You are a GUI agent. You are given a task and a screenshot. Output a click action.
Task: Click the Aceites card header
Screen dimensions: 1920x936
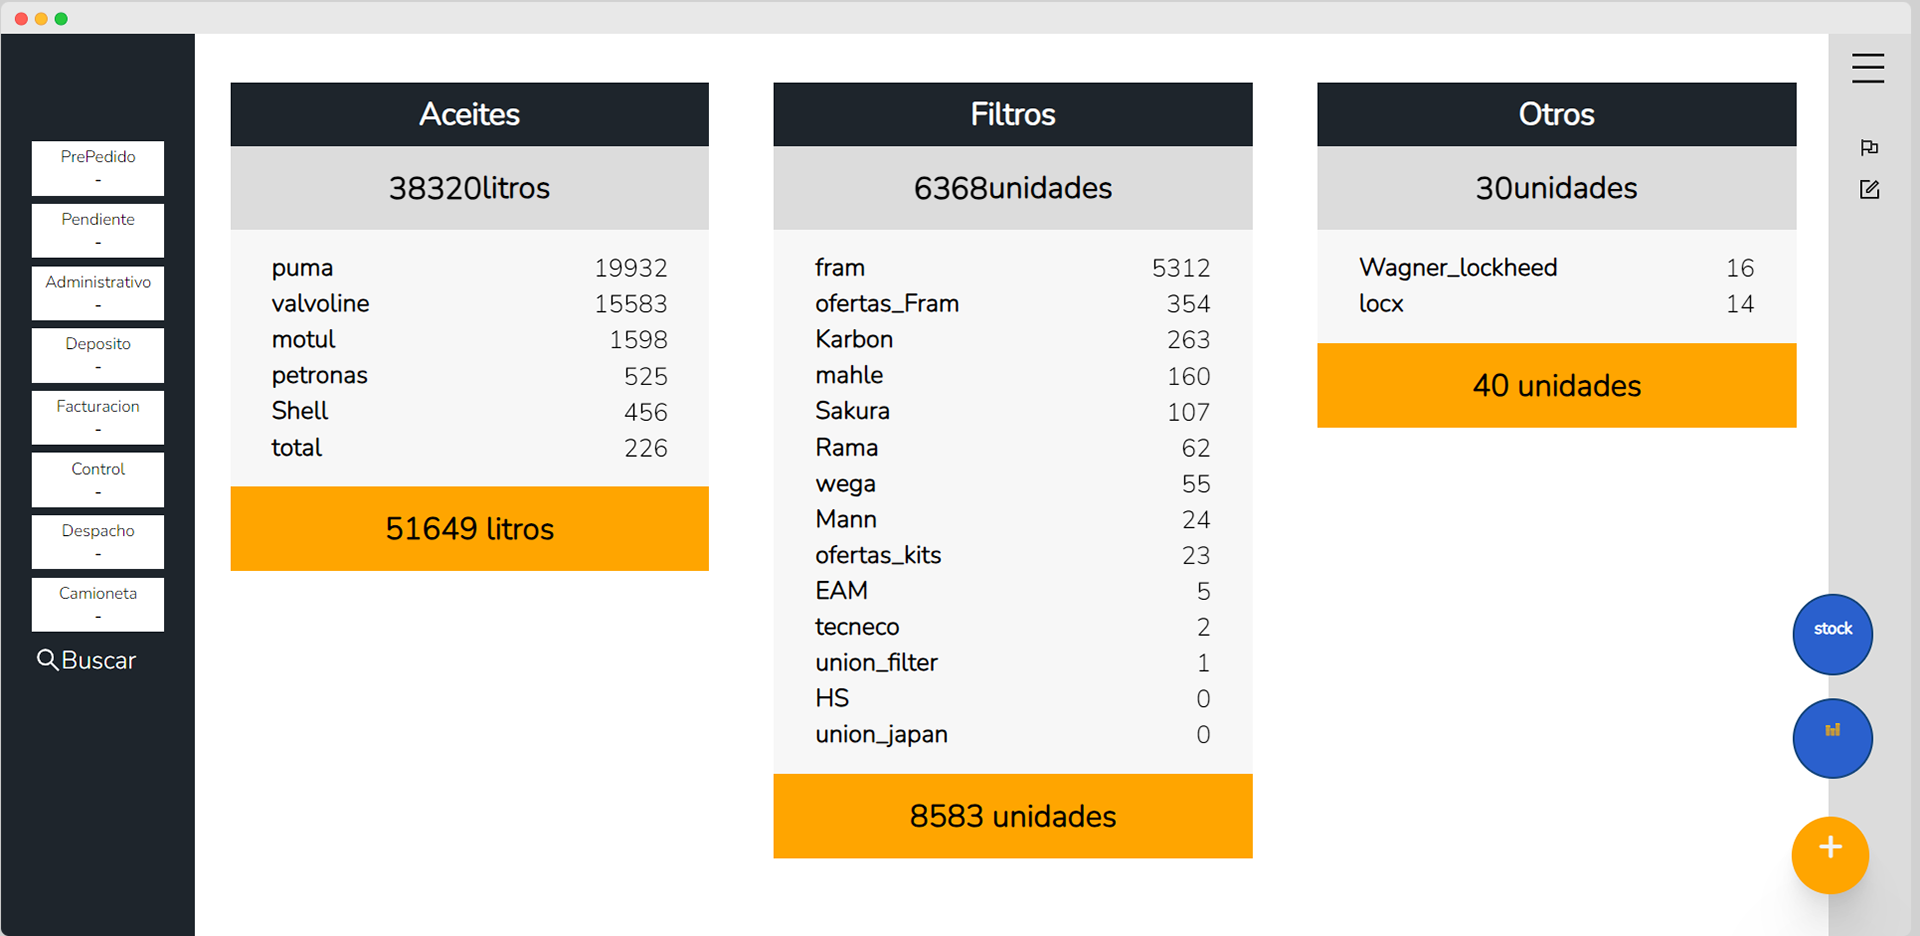469,114
